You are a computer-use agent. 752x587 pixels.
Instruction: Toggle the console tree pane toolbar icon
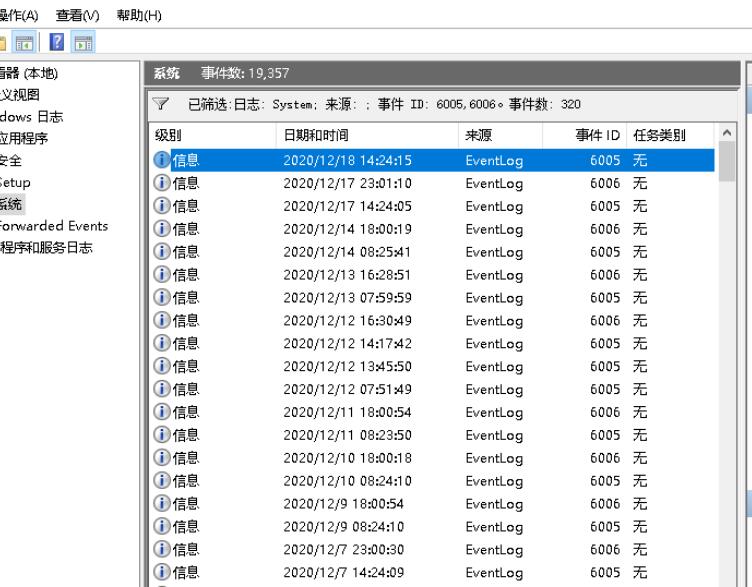click(x=24, y=42)
